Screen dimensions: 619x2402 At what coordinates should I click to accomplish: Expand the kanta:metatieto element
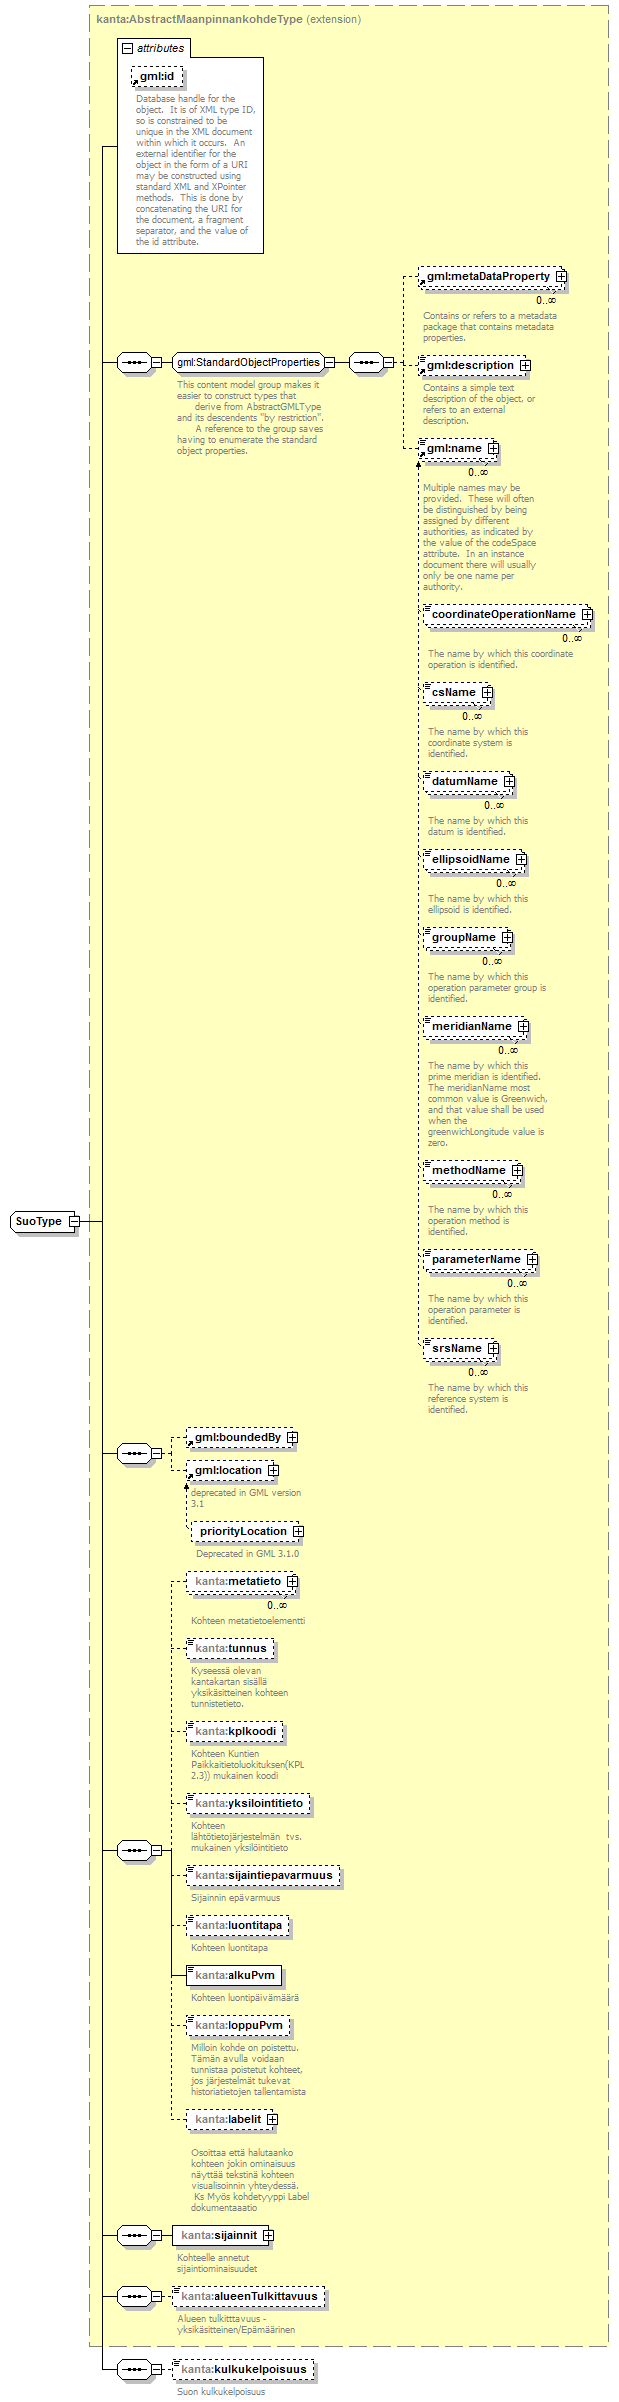tap(292, 1581)
